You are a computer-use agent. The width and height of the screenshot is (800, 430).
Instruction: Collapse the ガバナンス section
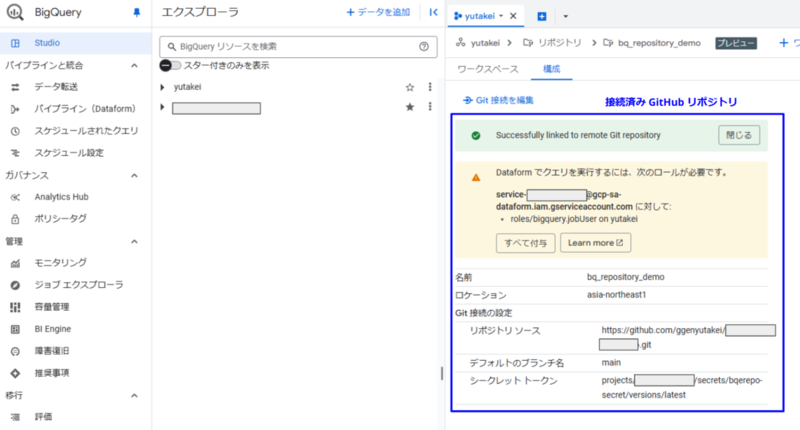click(x=134, y=175)
